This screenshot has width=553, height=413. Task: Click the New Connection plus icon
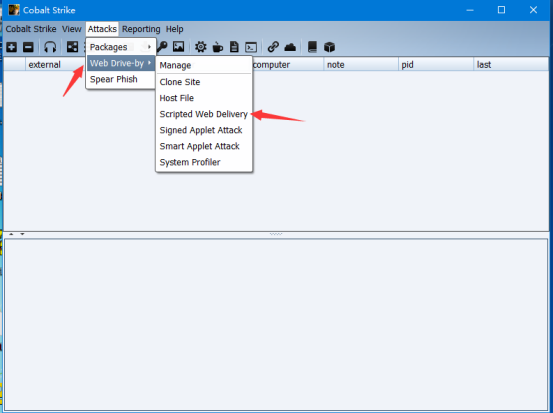tap(11, 47)
